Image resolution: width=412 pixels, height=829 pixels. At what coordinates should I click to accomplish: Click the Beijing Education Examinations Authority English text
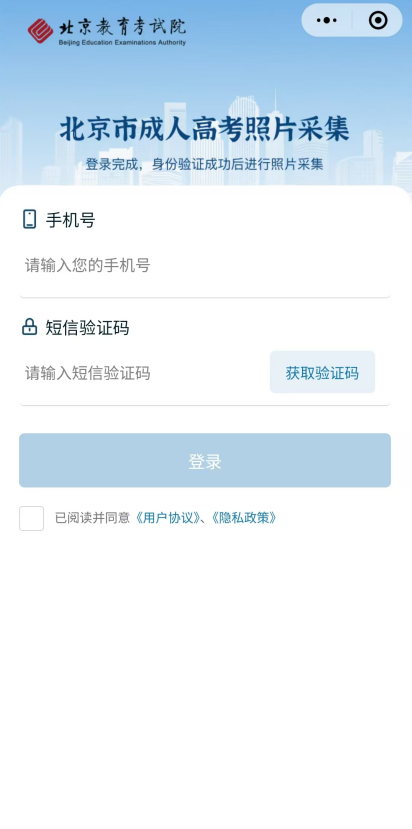point(122,42)
